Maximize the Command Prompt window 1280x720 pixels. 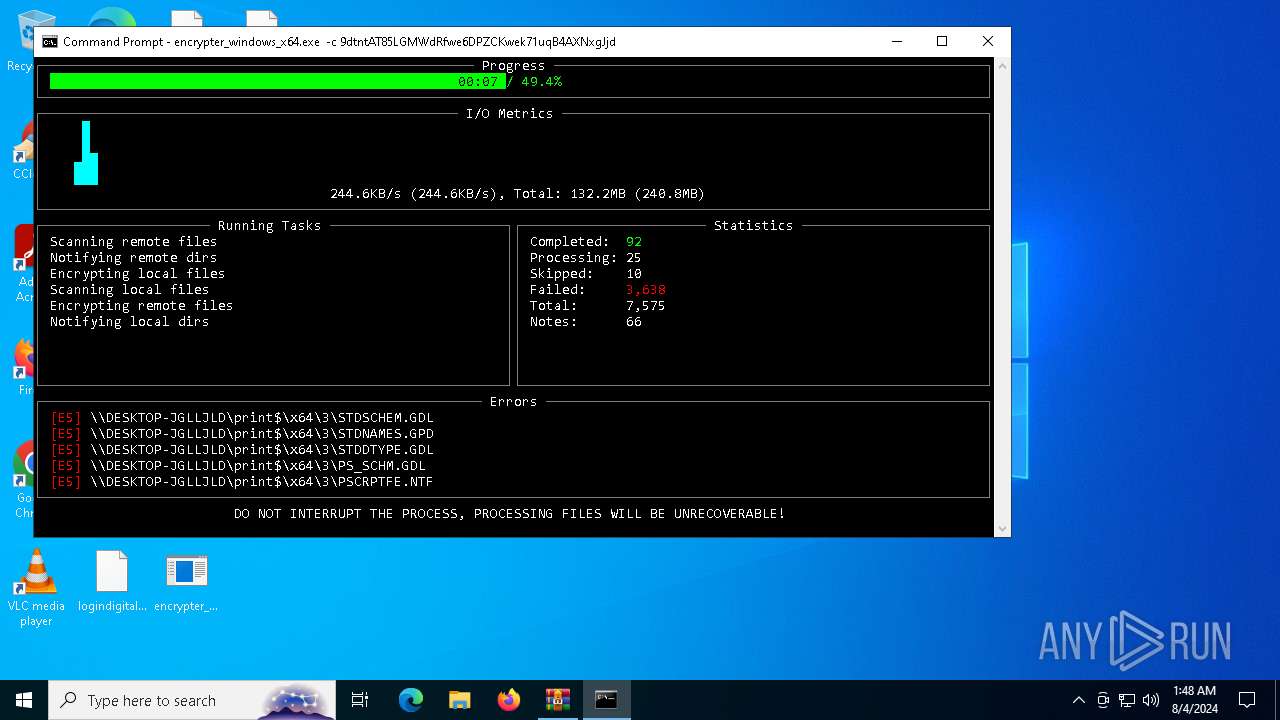pos(942,42)
